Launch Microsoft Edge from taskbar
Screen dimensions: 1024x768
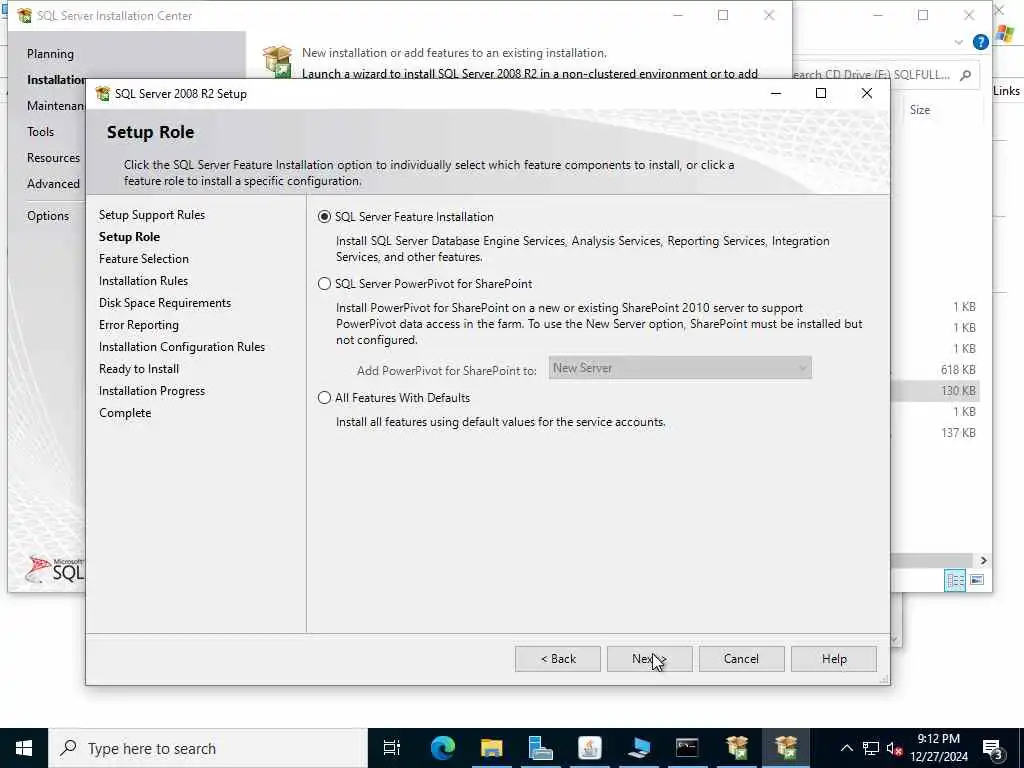coord(442,748)
